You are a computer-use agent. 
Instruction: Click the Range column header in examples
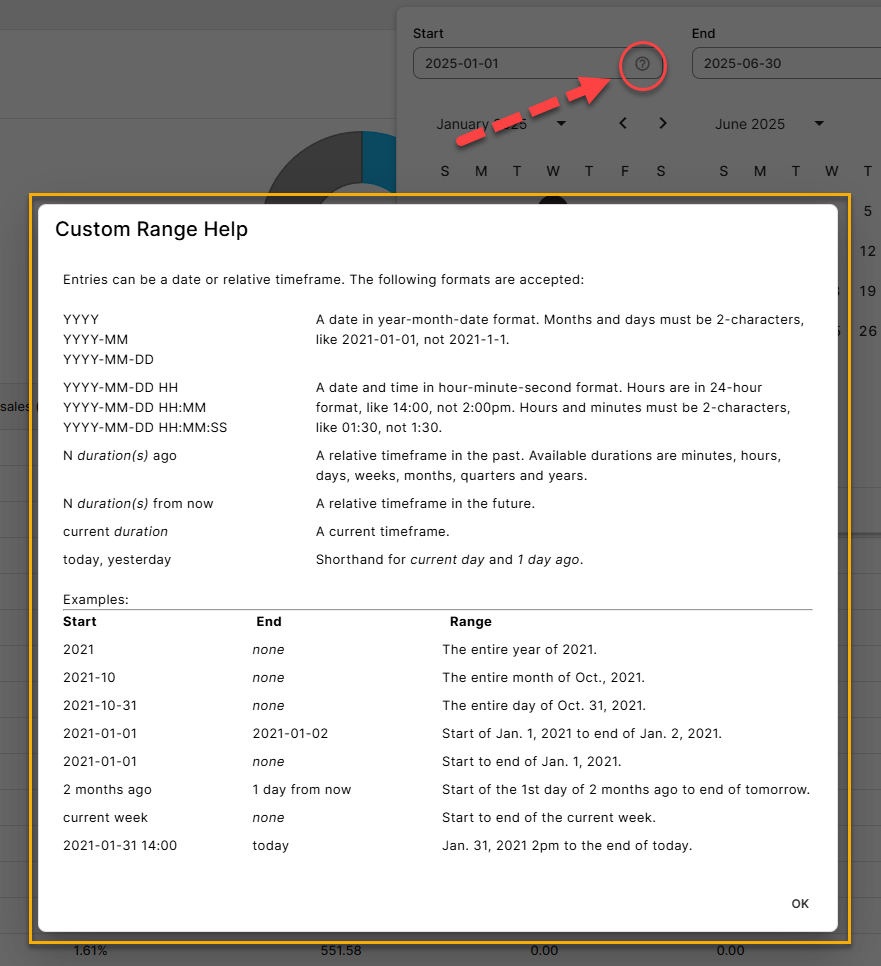[470, 621]
